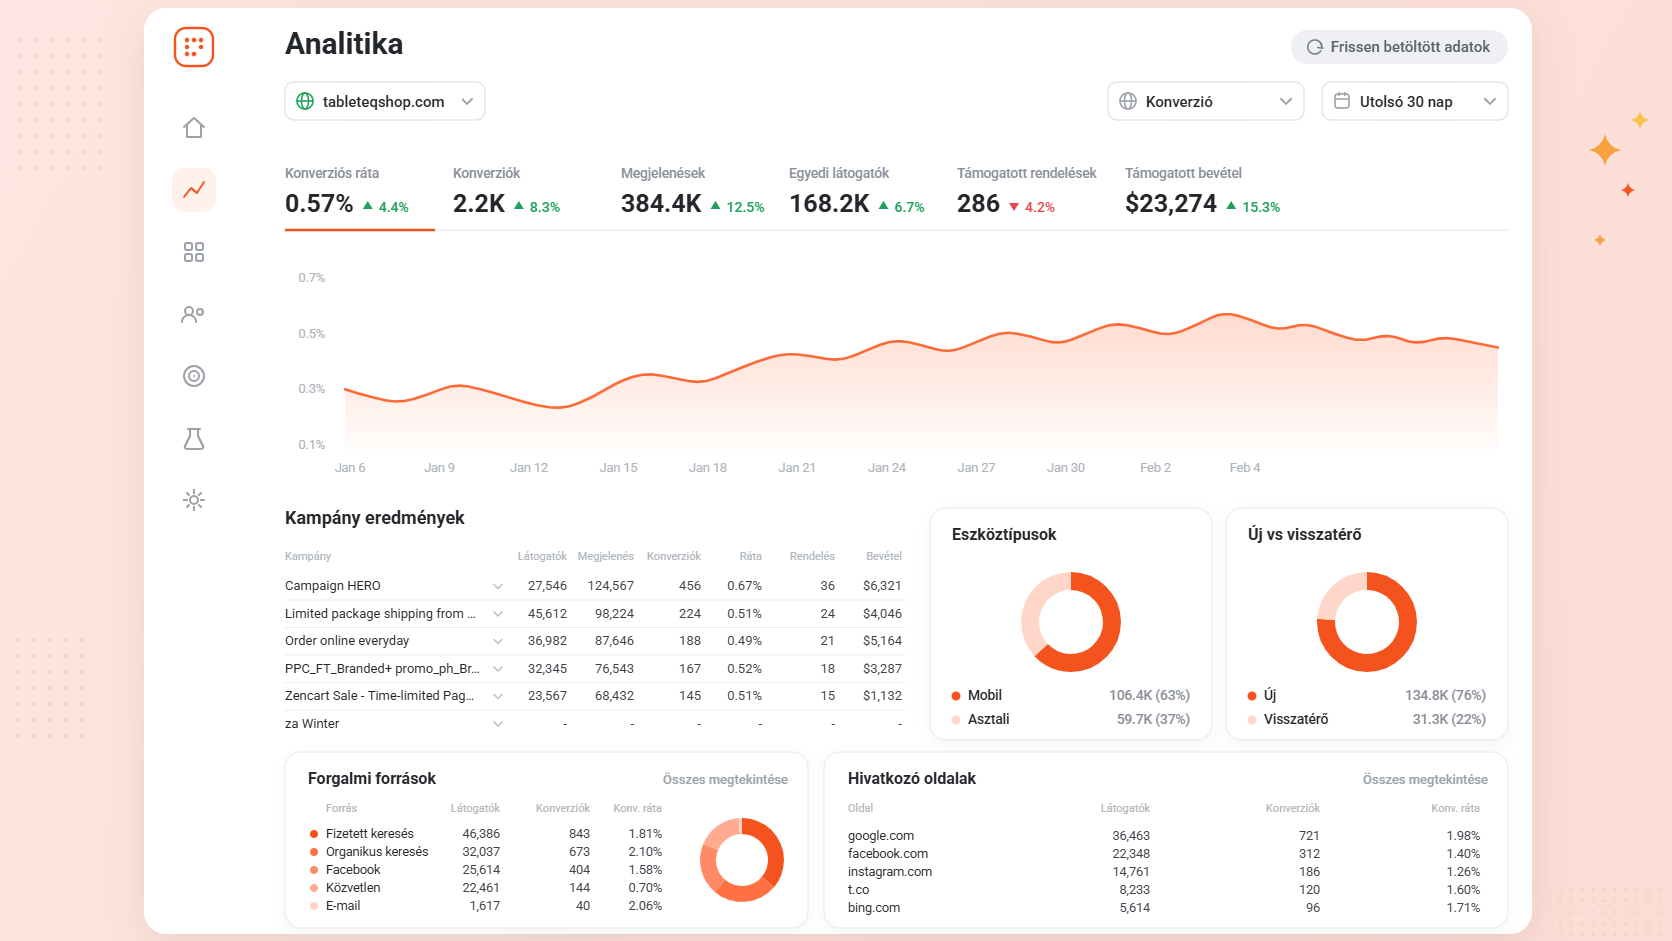Select the Megjelenések metric tab
The image size is (1672, 941).
tap(692, 191)
